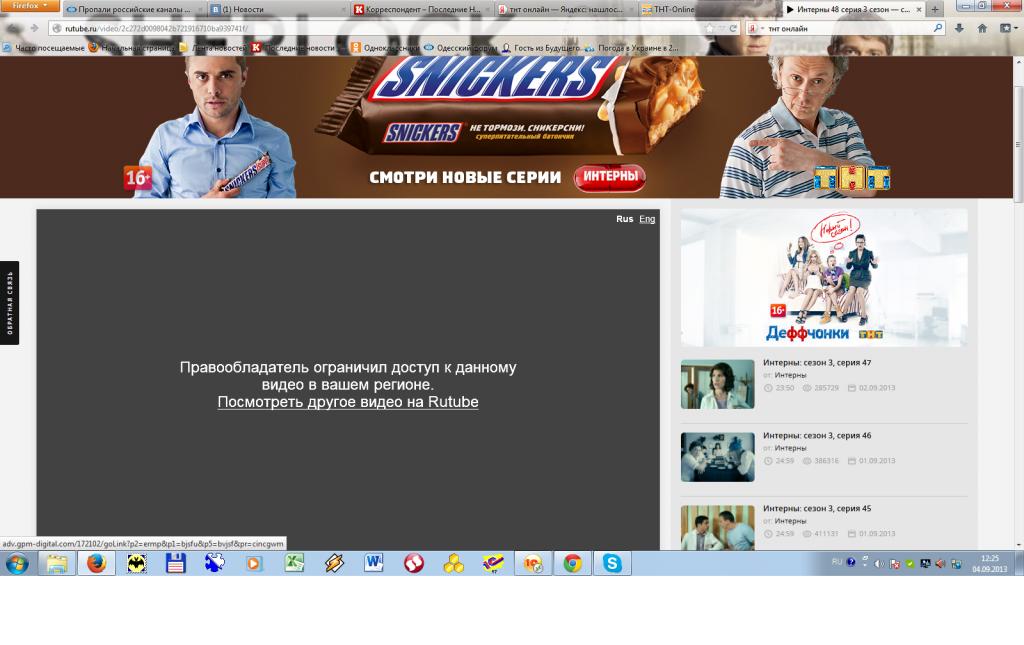The width and height of the screenshot is (1024, 645).
Task: Click the TNT logo on banner
Action: [x=852, y=177]
